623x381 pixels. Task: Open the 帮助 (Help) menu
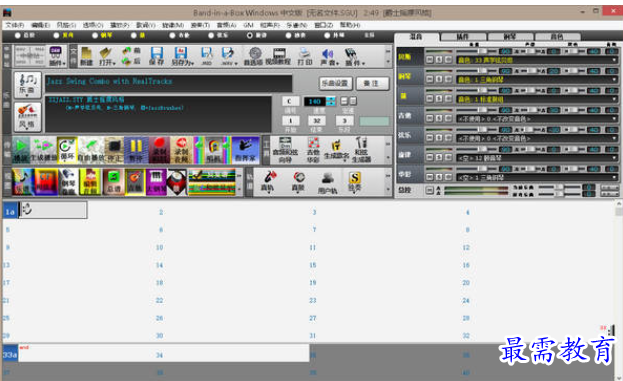click(350, 25)
